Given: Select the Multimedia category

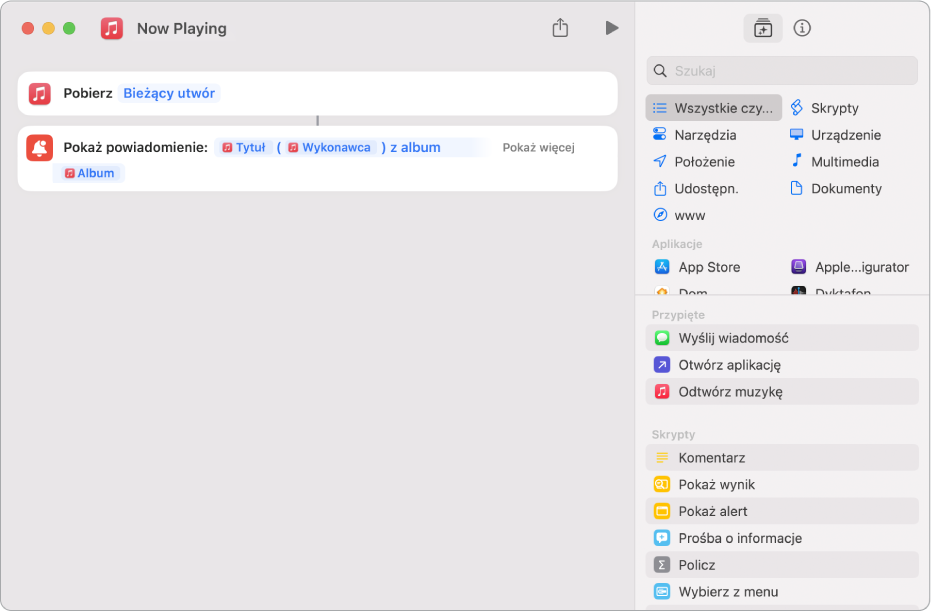Looking at the screenshot, I should click(x=834, y=161).
